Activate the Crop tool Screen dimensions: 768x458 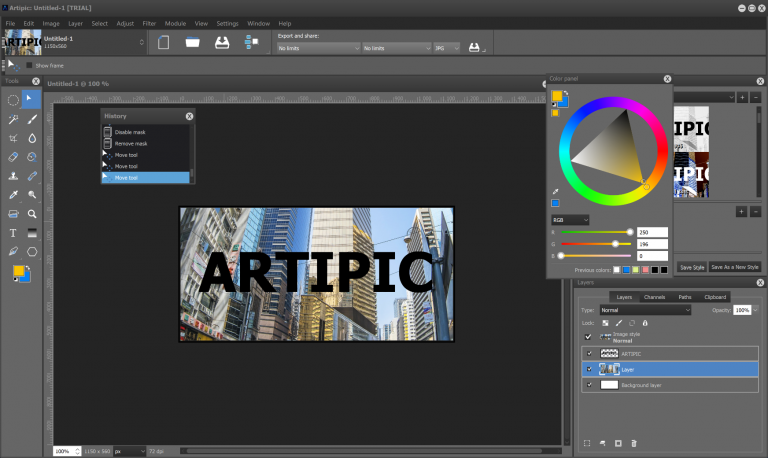point(13,138)
